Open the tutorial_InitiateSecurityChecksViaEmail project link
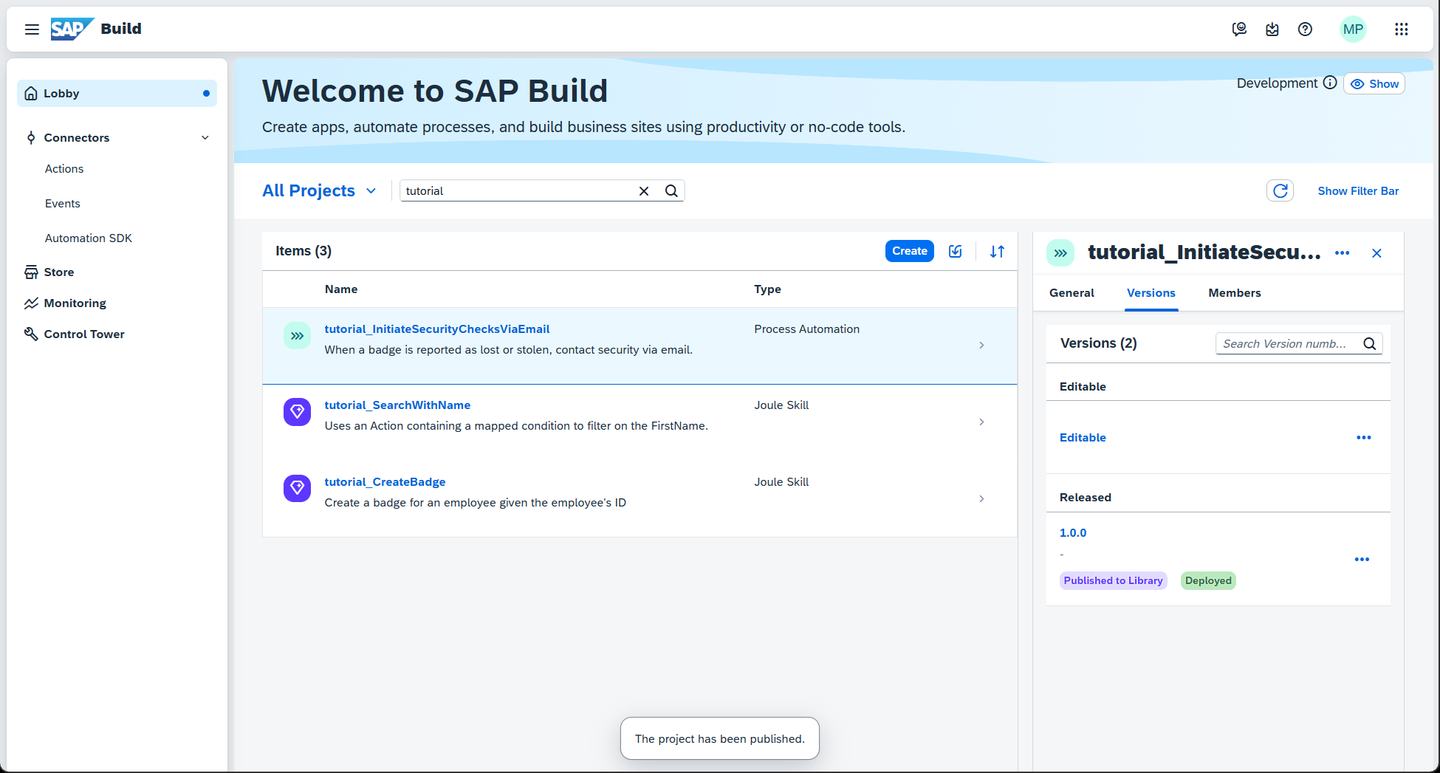Screen dimensions: 1440x773 click(437, 329)
